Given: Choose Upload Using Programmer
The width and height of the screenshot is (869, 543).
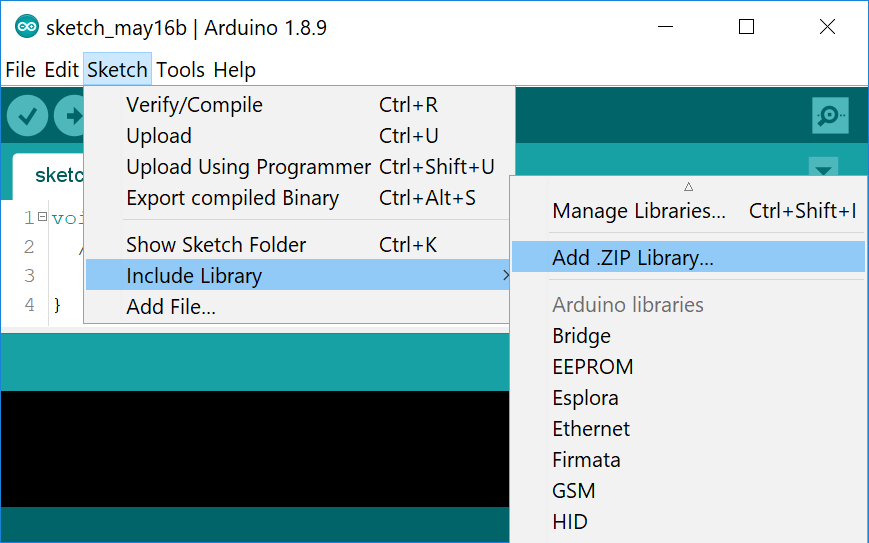Looking at the screenshot, I should 248,167.
